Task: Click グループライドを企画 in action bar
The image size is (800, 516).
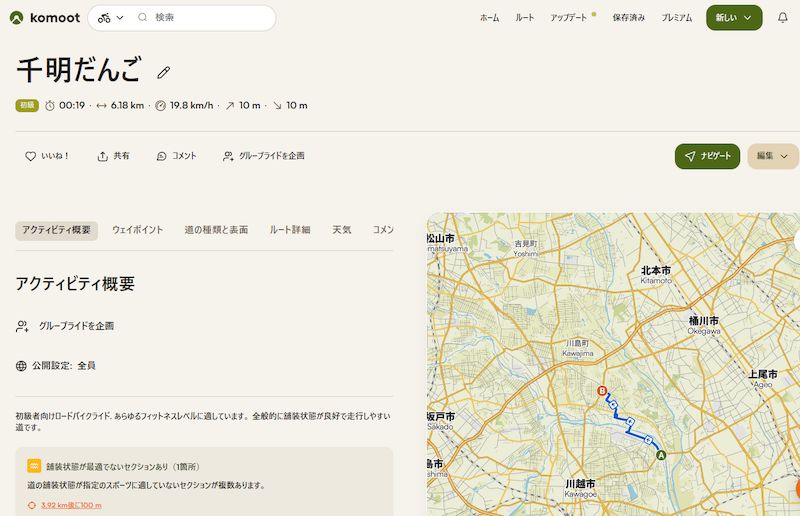Action: click(x=264, y=156)
